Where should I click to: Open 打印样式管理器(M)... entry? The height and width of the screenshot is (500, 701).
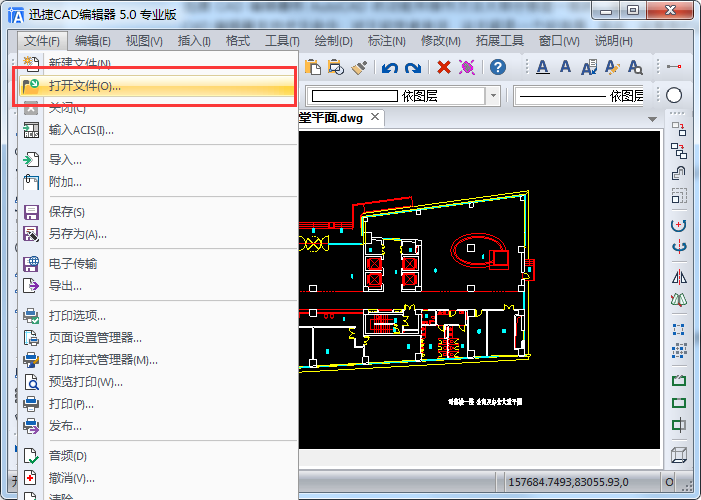point(157,360)
